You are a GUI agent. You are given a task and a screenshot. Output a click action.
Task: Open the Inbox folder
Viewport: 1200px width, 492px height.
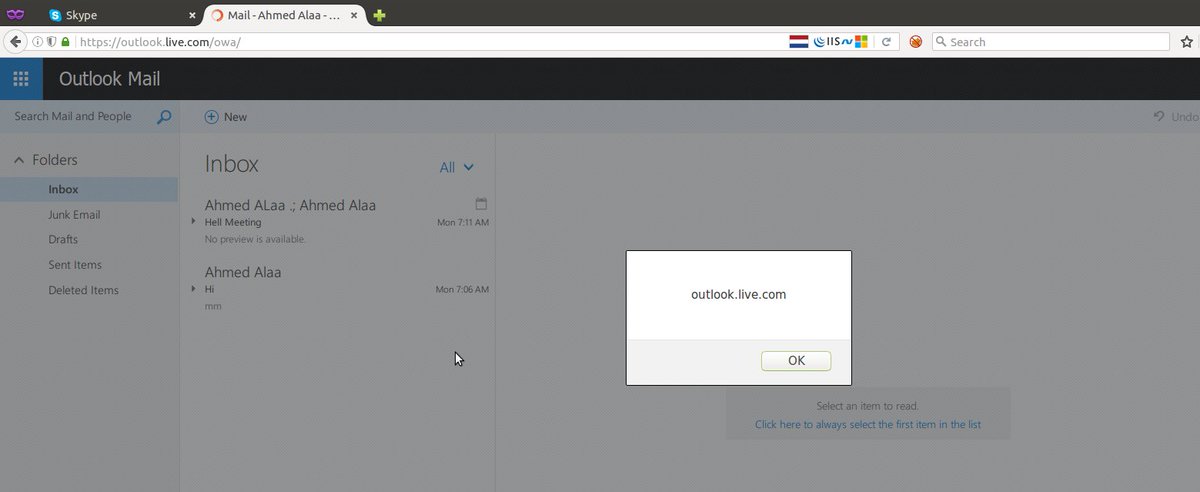pos(89,189)
